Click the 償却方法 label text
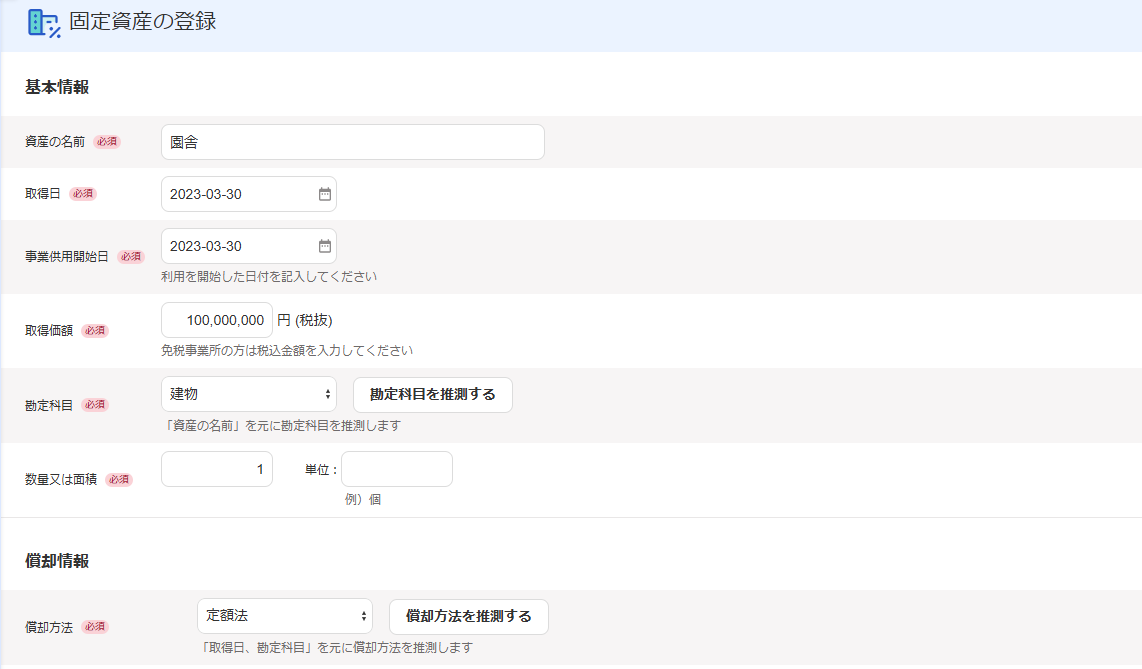 point(49,628)
